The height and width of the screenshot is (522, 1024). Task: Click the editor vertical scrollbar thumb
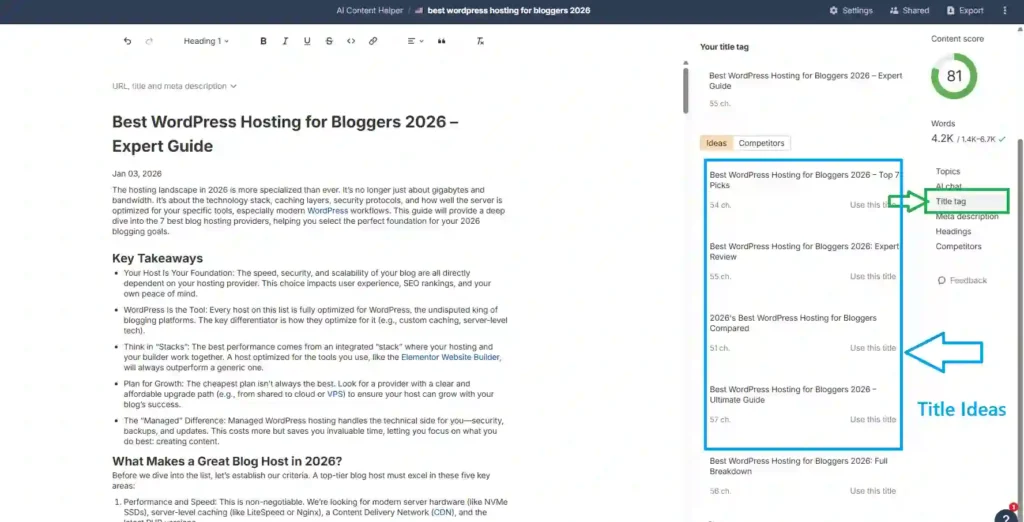point(685,90)
